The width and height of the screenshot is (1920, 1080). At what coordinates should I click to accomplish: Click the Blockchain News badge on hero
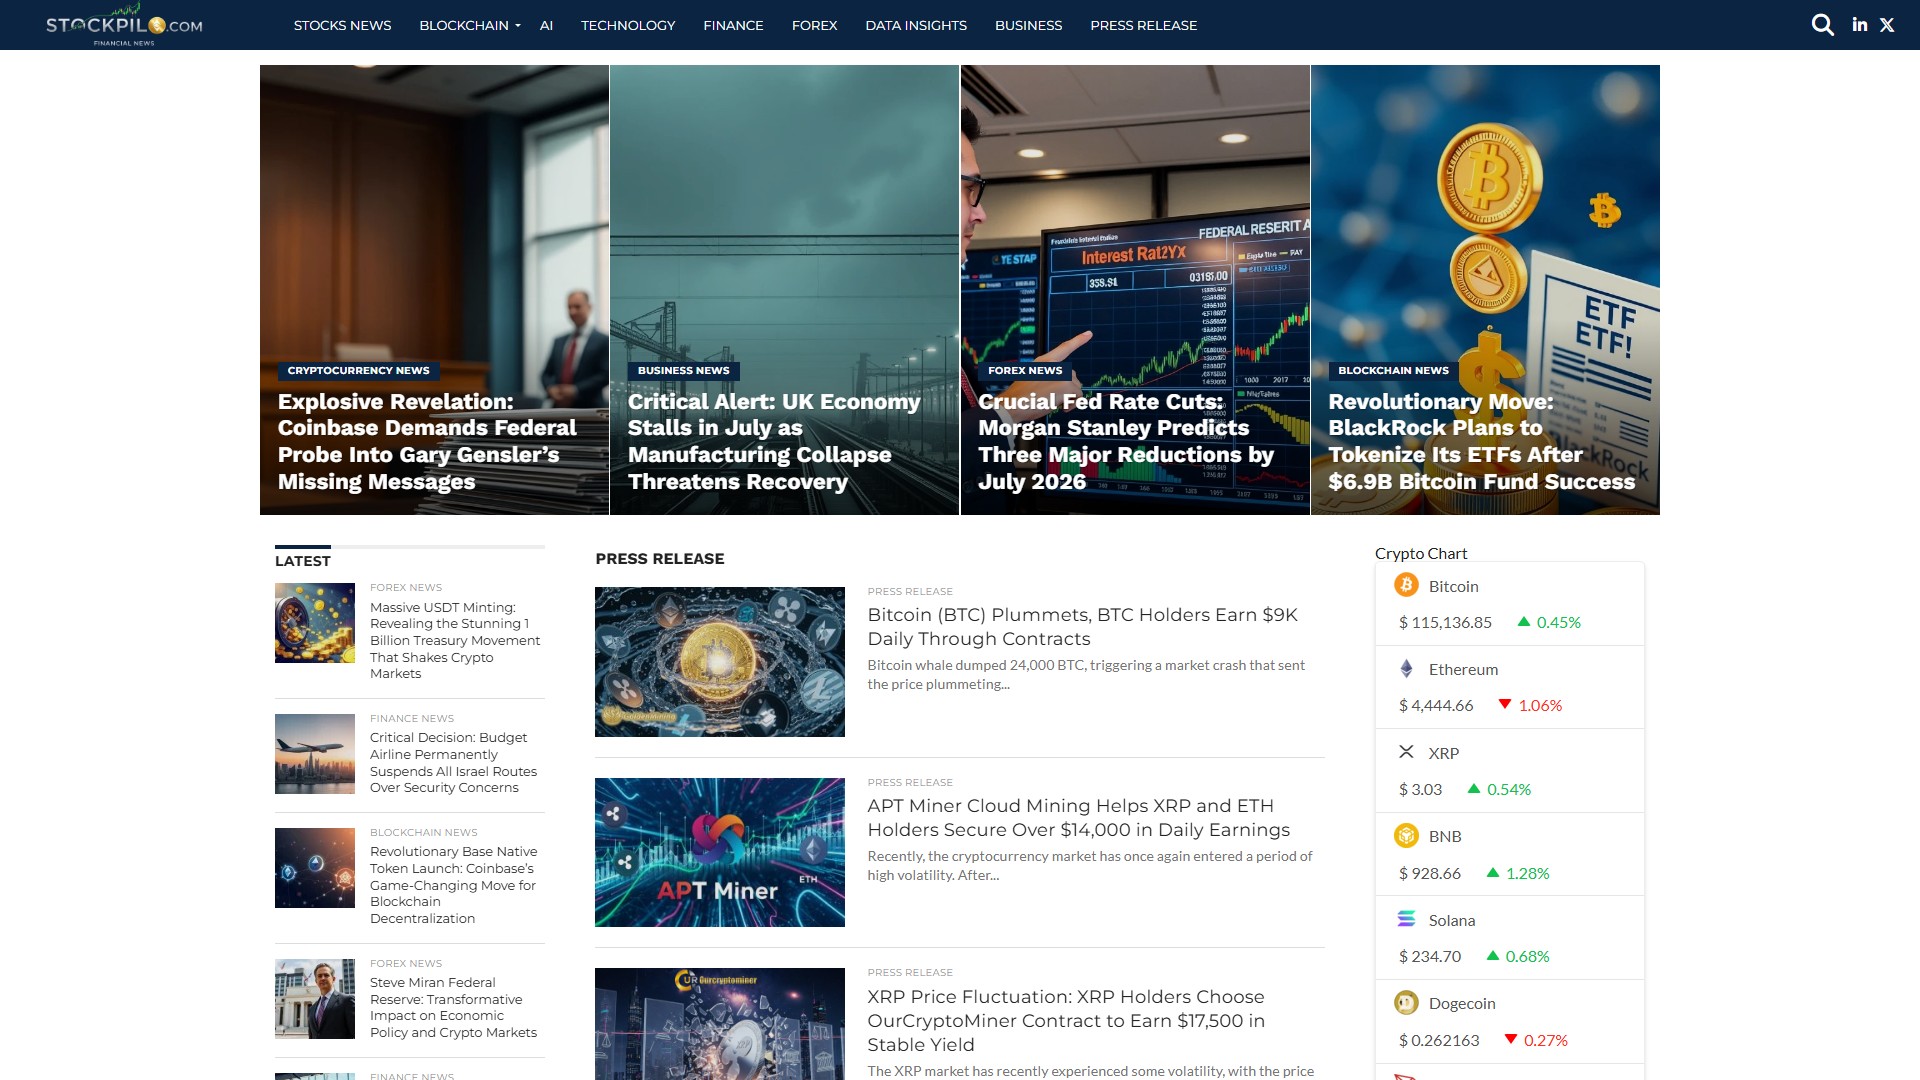tap(1393, 370)
